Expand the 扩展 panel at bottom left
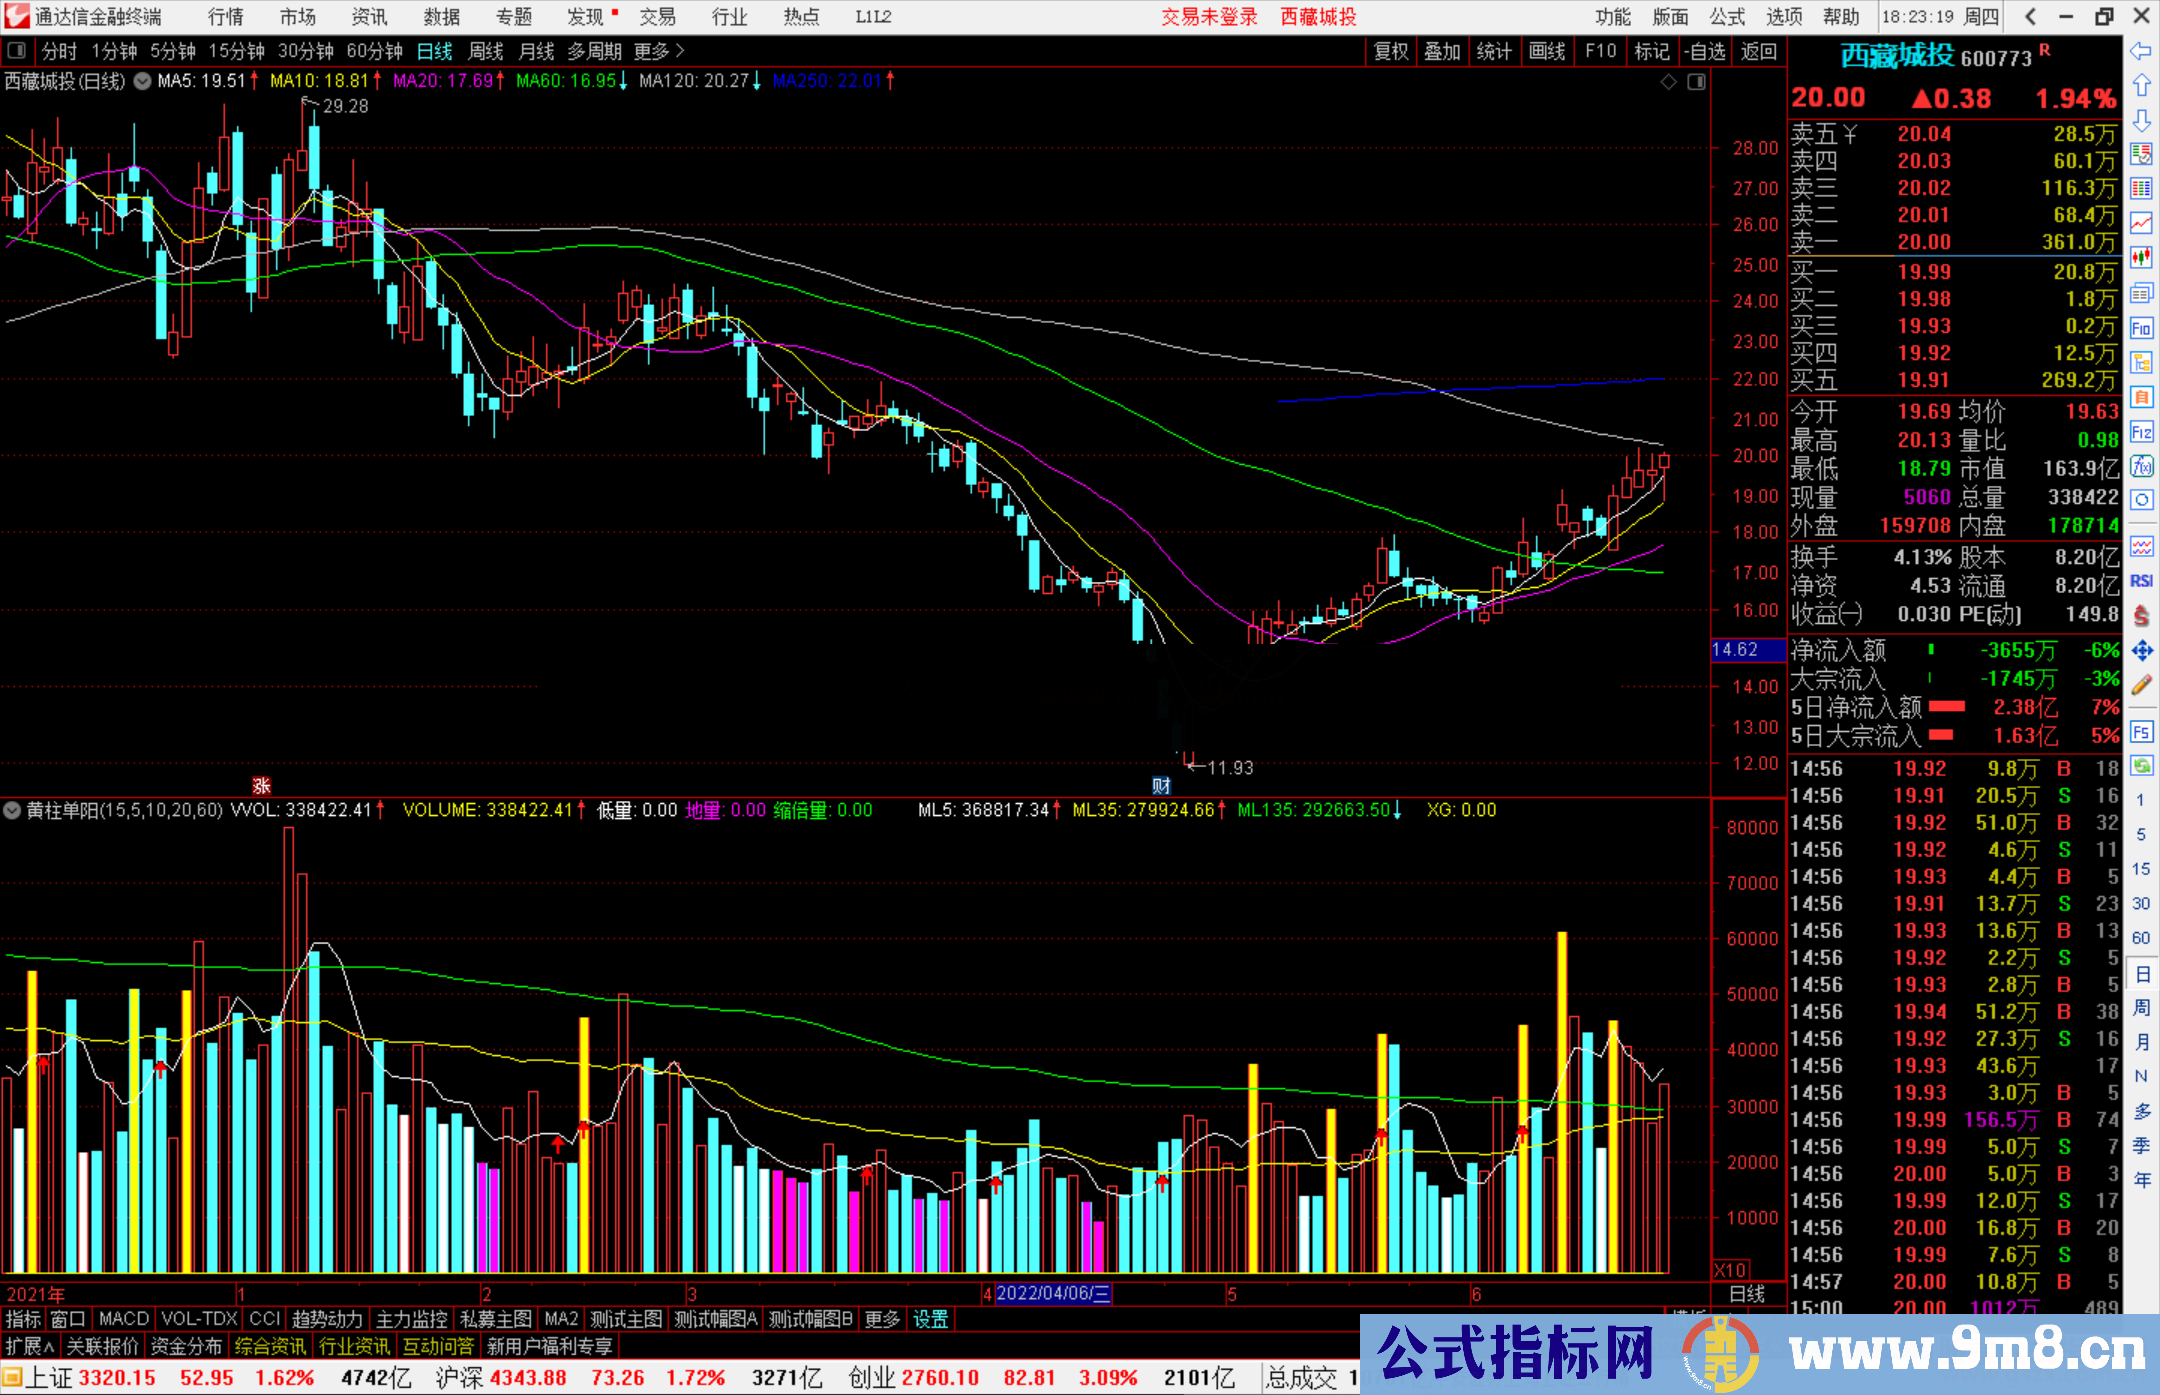This screenshot has height=1395, width=2160. point(30,1346)
